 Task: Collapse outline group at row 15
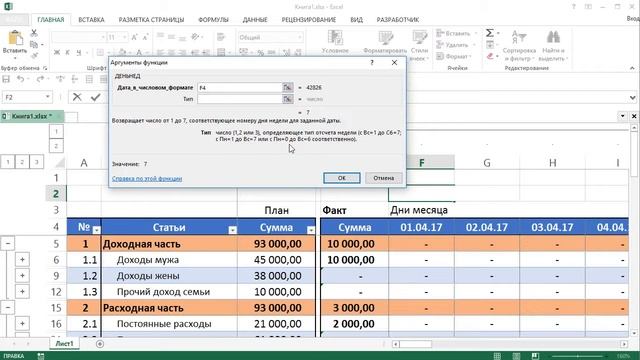coord(7,307)
